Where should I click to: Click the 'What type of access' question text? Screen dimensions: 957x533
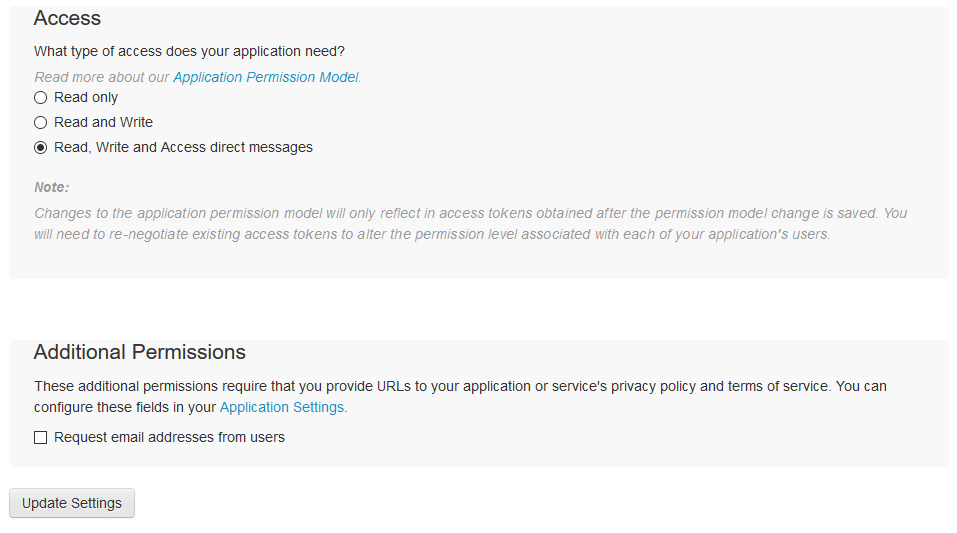pyautogui.click(x=189, y=51)
